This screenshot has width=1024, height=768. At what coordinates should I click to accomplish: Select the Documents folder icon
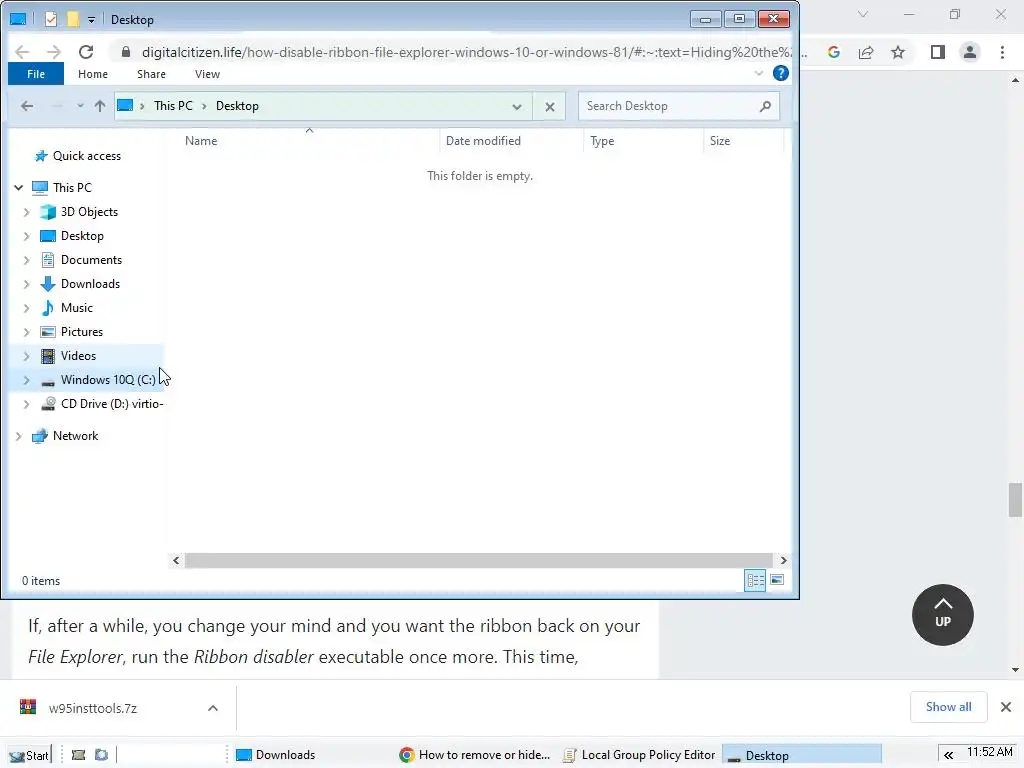pos(48,260)
